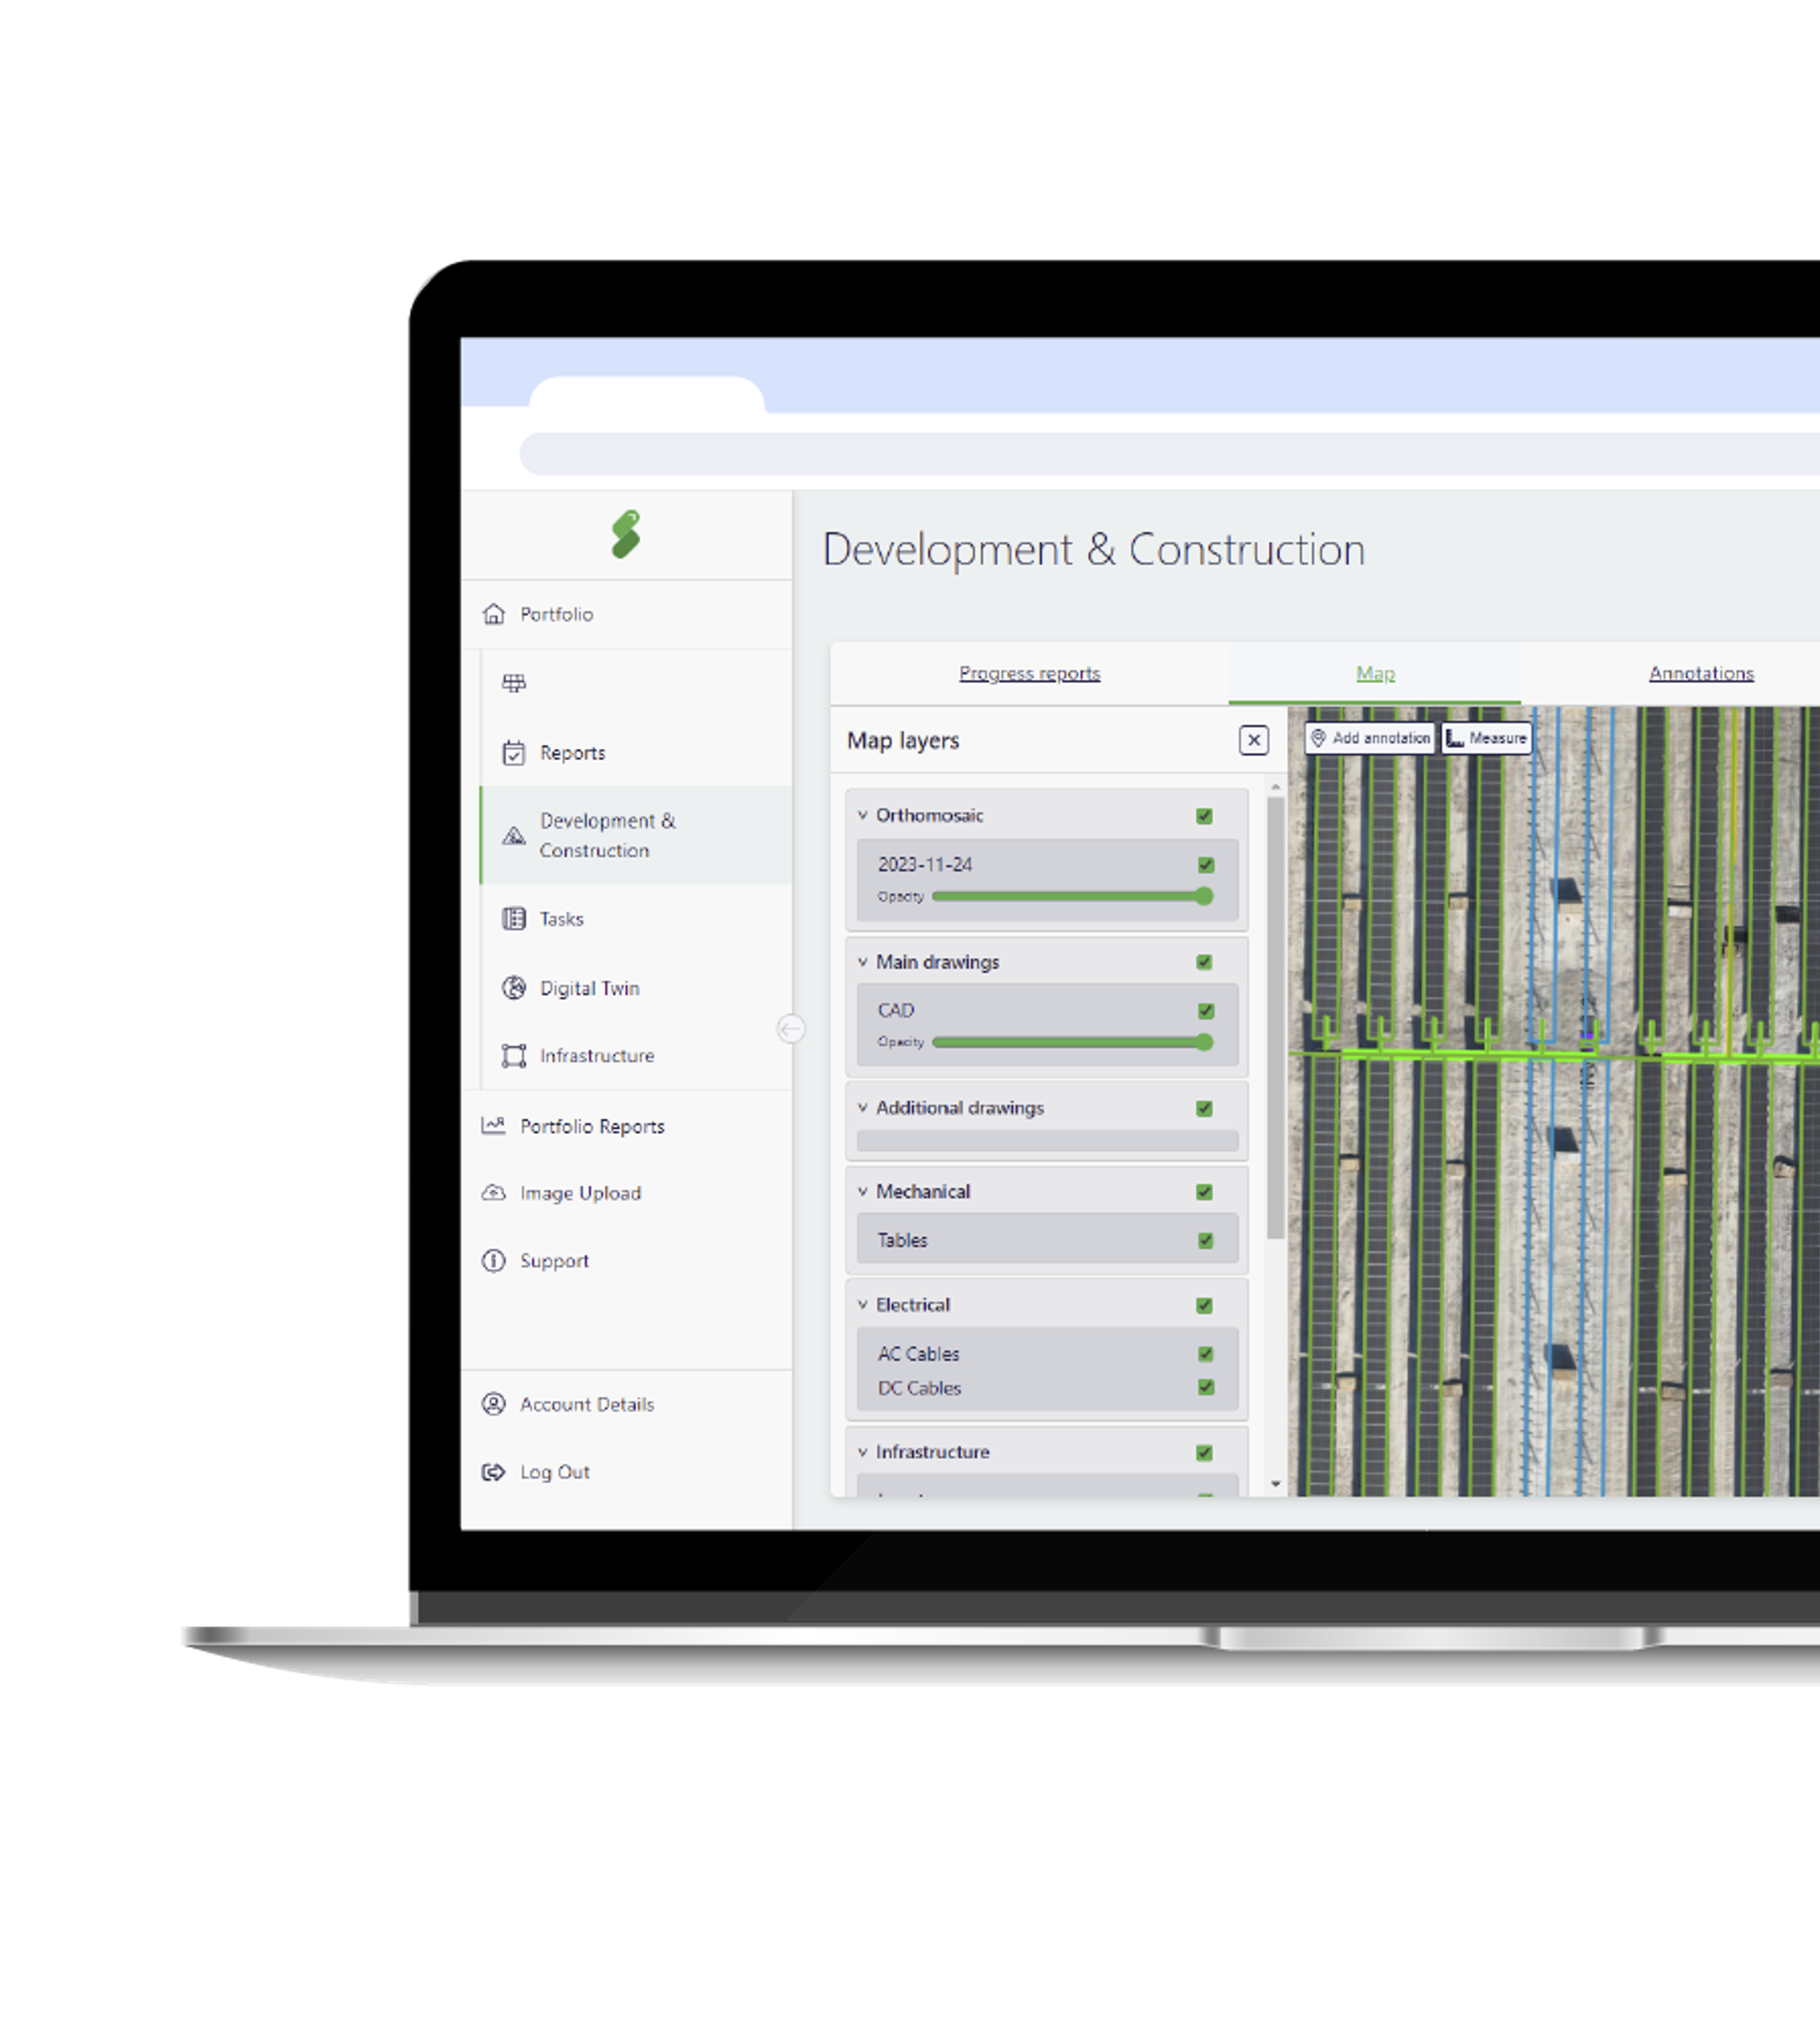
Task: Click the Add annotation button
Action: coord(1370,738)
